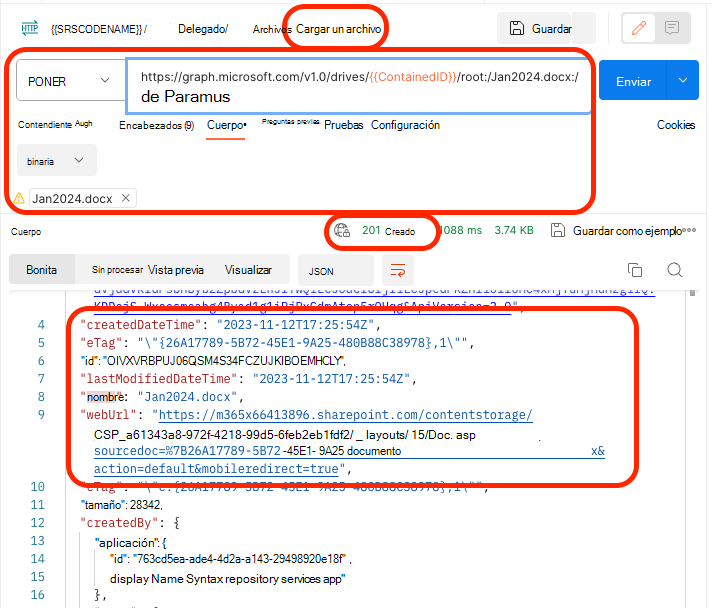Open the three-dot more options
This screenshot has width=712, height=608.
[x=689, y=230]
